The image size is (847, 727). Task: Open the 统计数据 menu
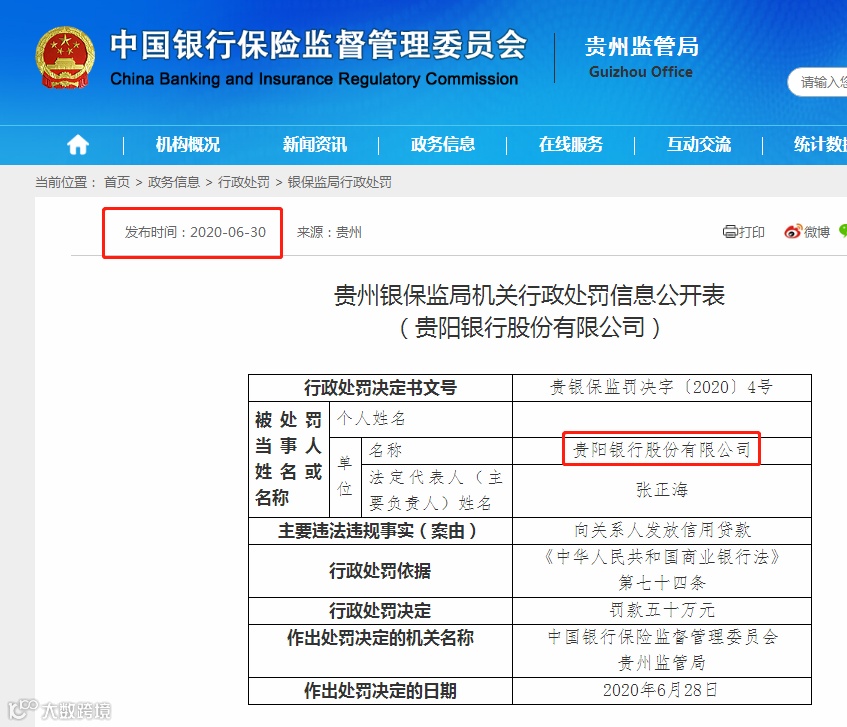coord(820,145)
